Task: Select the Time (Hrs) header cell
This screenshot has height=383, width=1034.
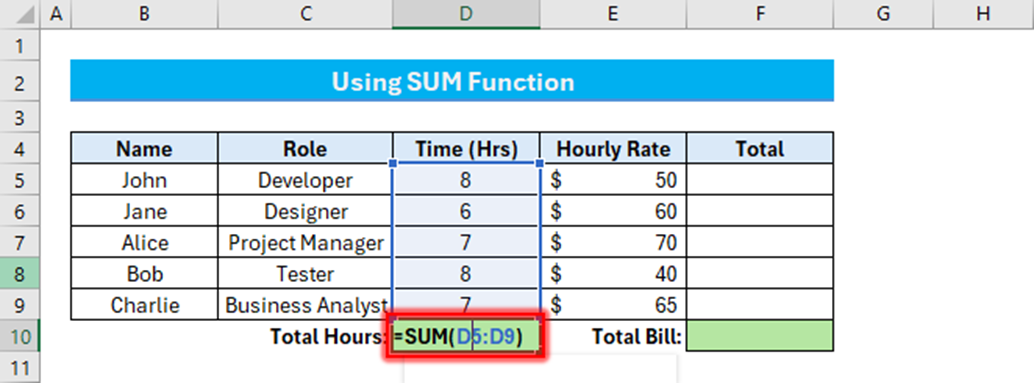Action: coord(466,149)
